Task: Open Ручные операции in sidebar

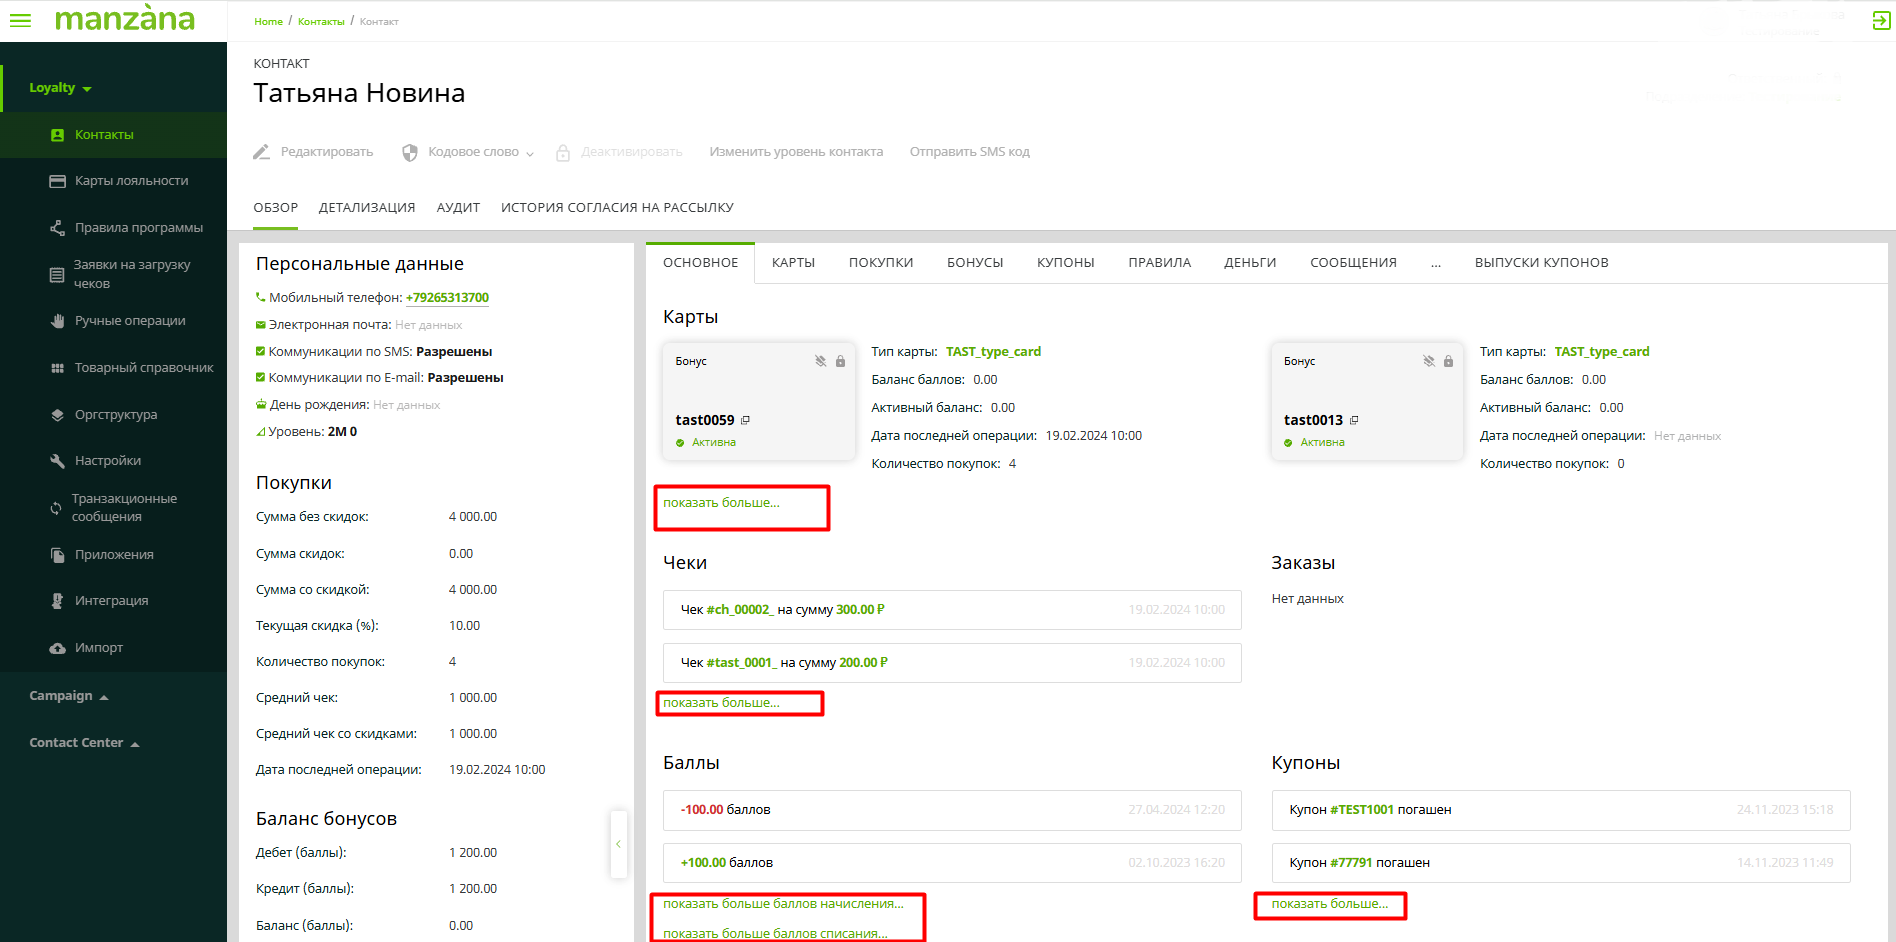Action: click(x=129, y=321)
